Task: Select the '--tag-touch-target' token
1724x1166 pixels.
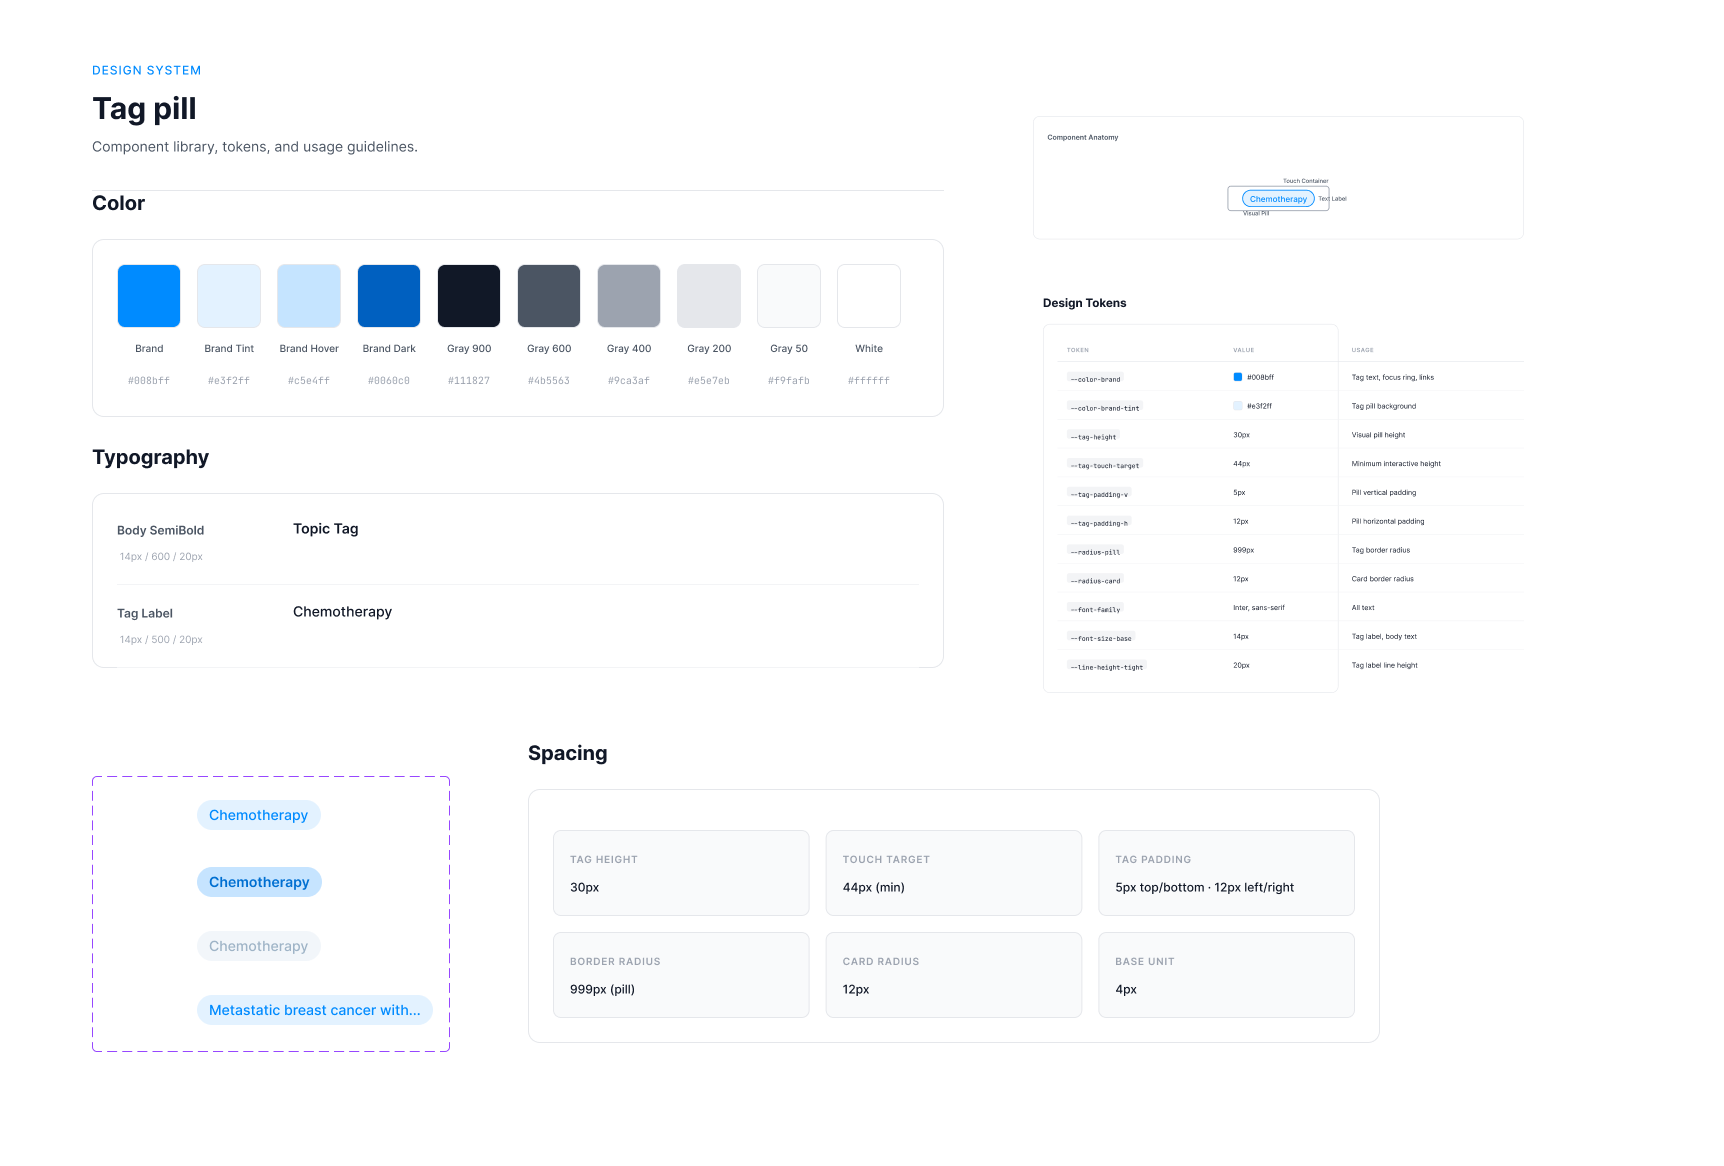Action: click(1105, 466)
